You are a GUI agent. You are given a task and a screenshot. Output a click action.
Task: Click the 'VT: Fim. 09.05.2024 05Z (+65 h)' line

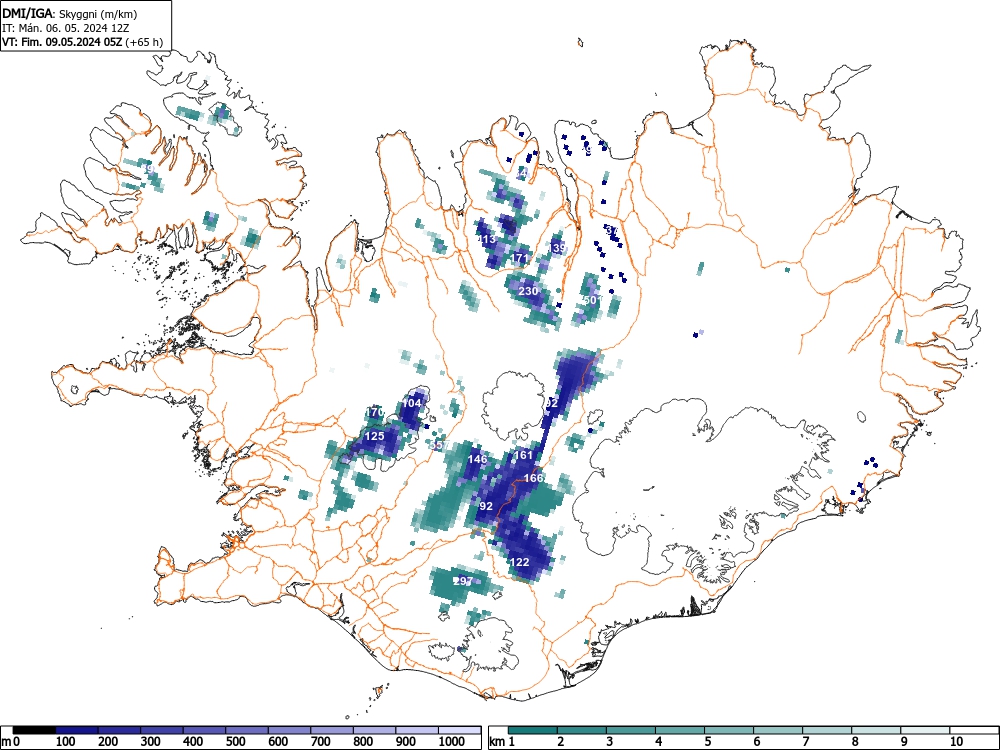[82, 42]
